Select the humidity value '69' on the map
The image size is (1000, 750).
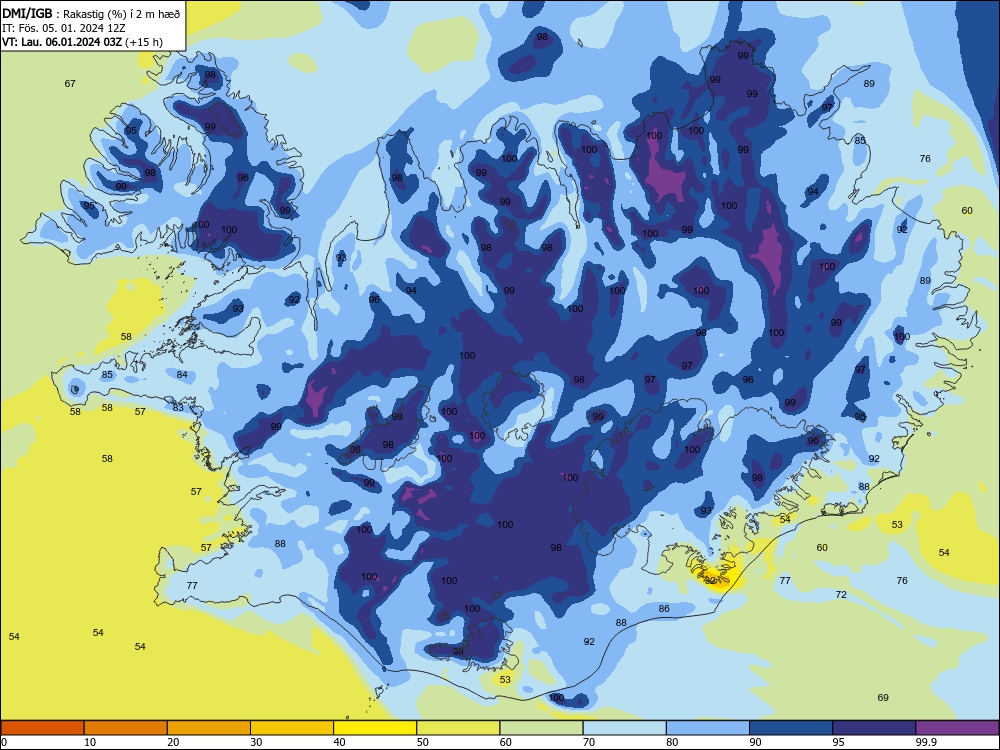point(883,698)
